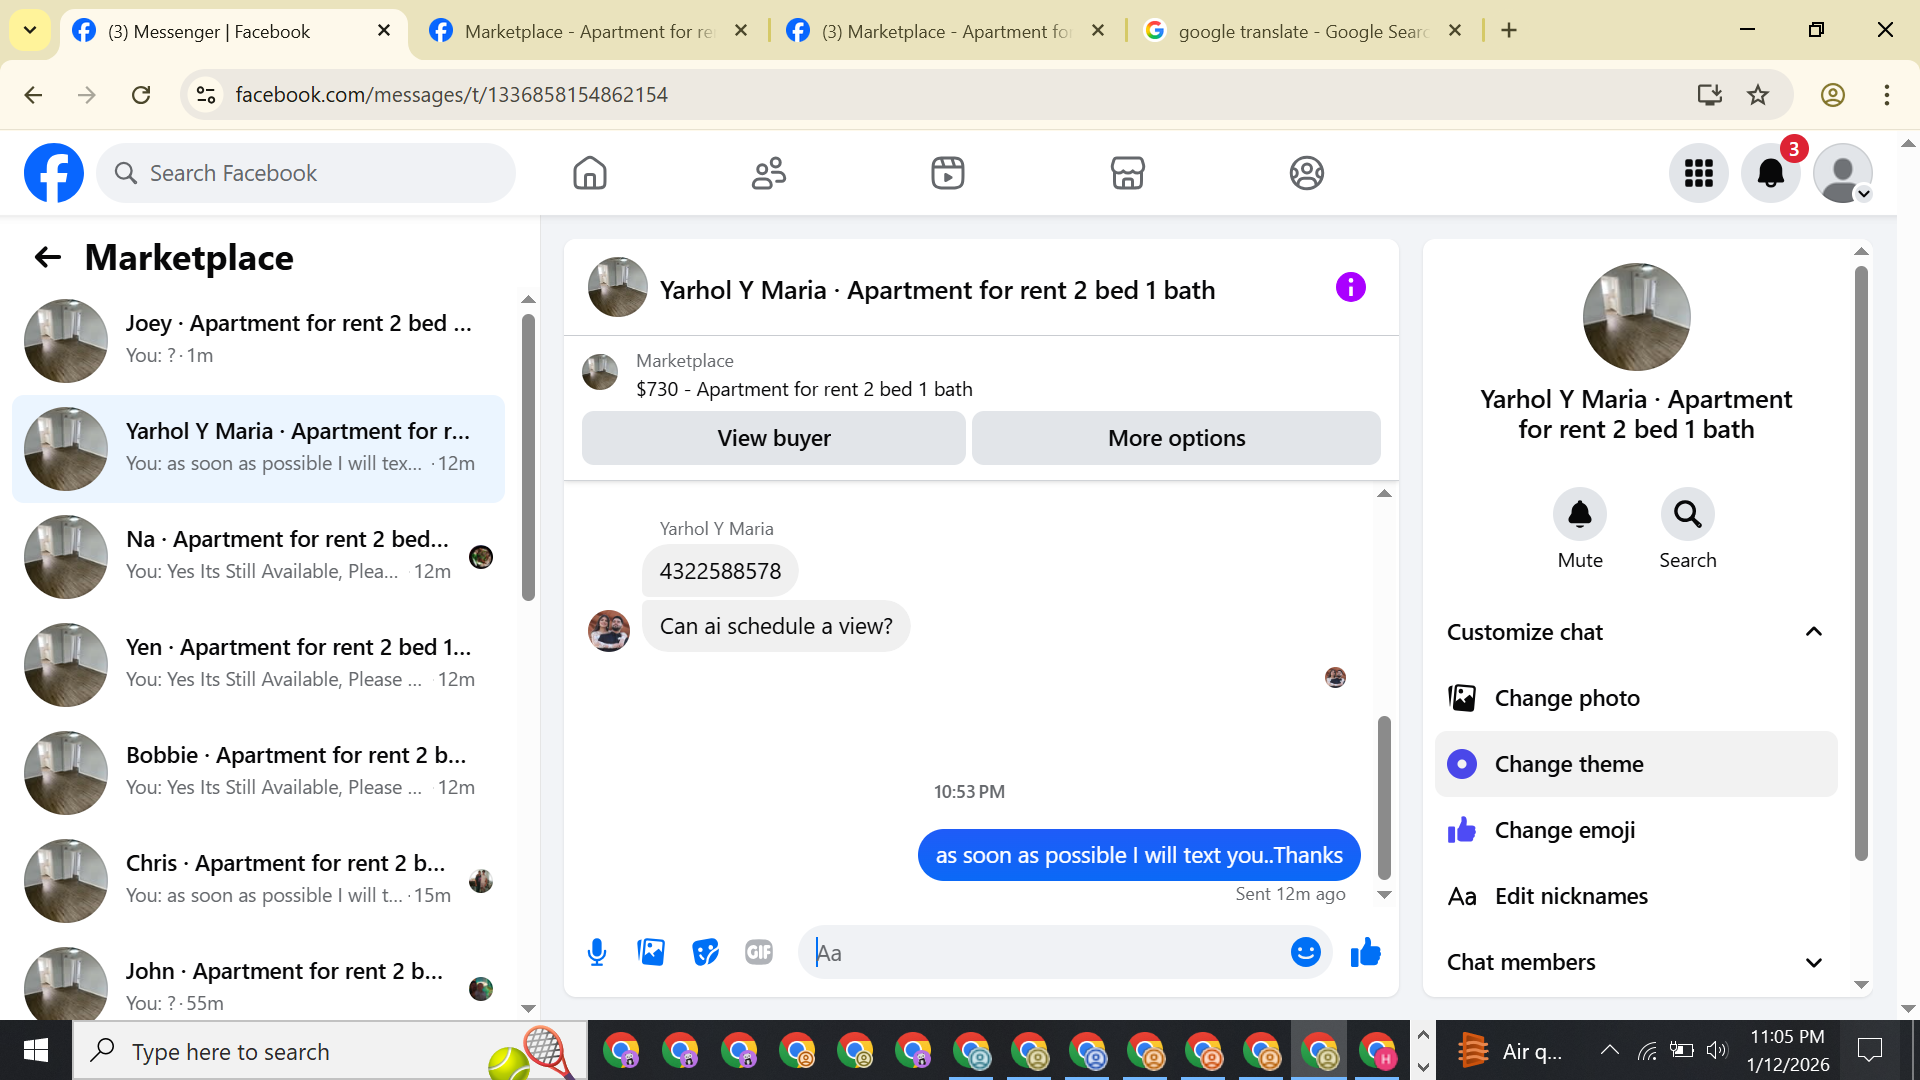This screenshot has height=1080, width=1920.
Task: Mute this conversation with the bell
Action: pos(1579,515)
